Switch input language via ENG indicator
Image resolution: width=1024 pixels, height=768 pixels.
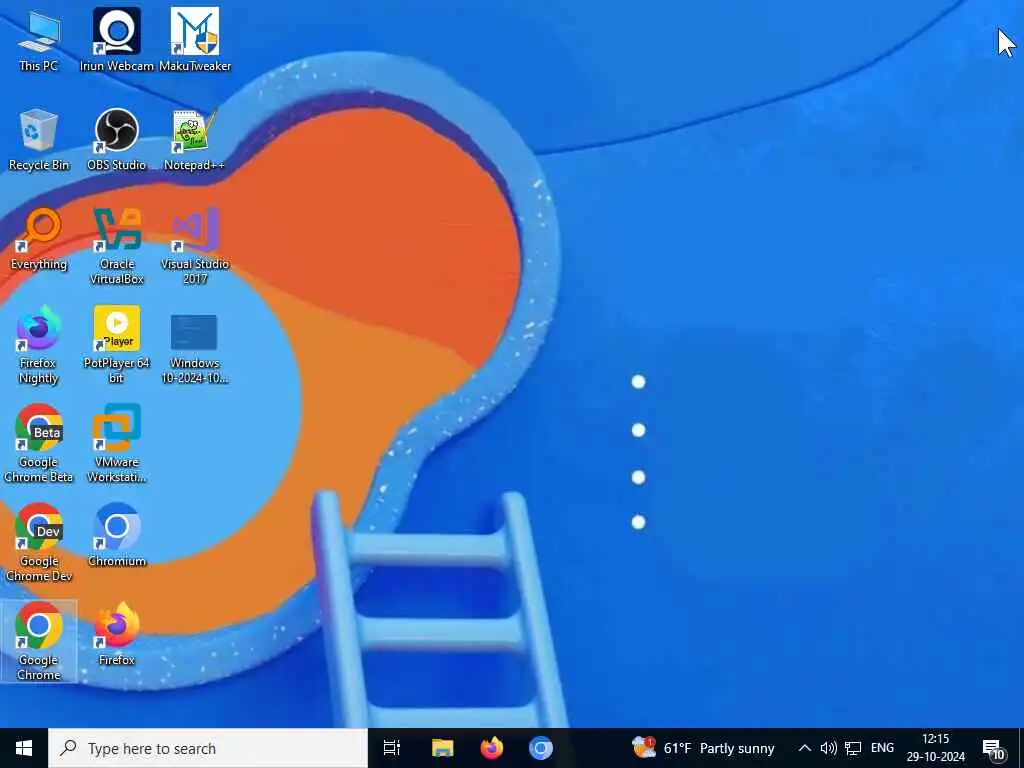(882, 748)
